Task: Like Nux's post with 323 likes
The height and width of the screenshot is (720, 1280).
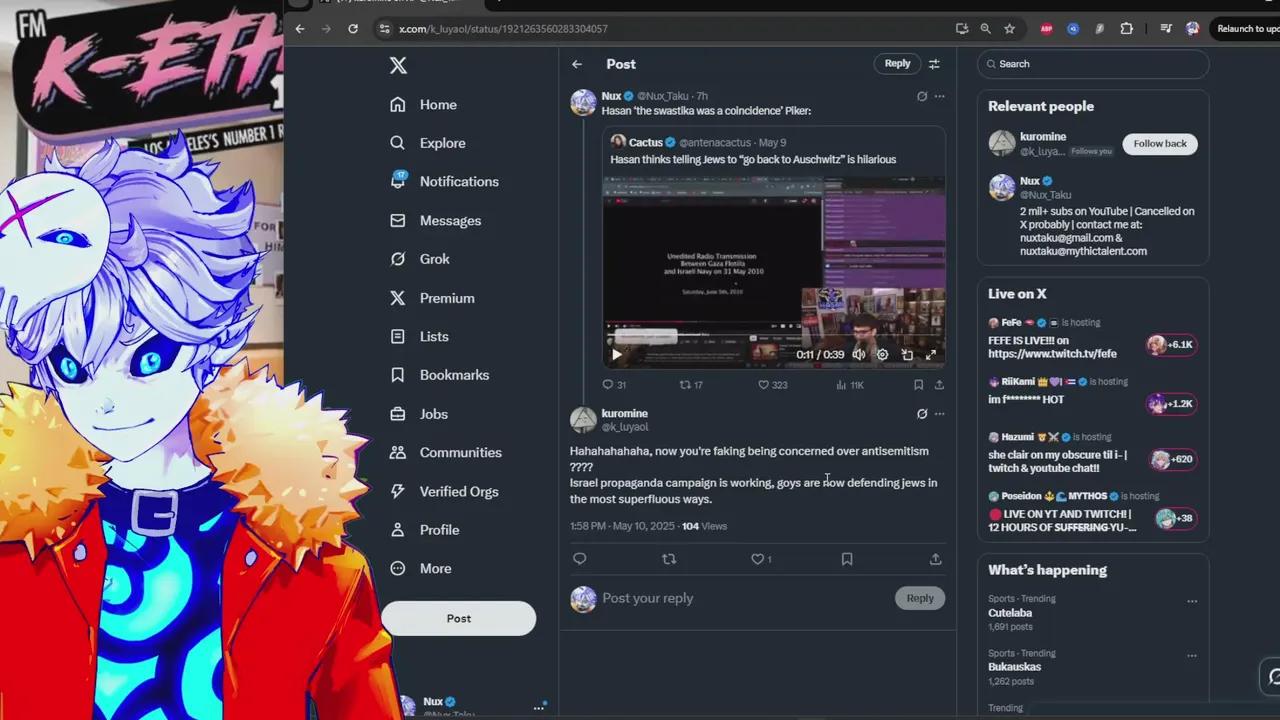Action: point(772,384)
